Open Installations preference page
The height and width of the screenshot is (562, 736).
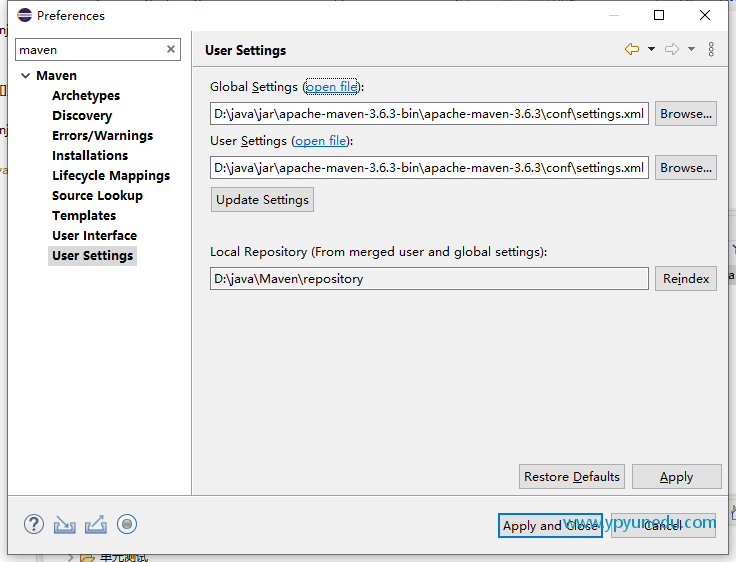(90, 155)
